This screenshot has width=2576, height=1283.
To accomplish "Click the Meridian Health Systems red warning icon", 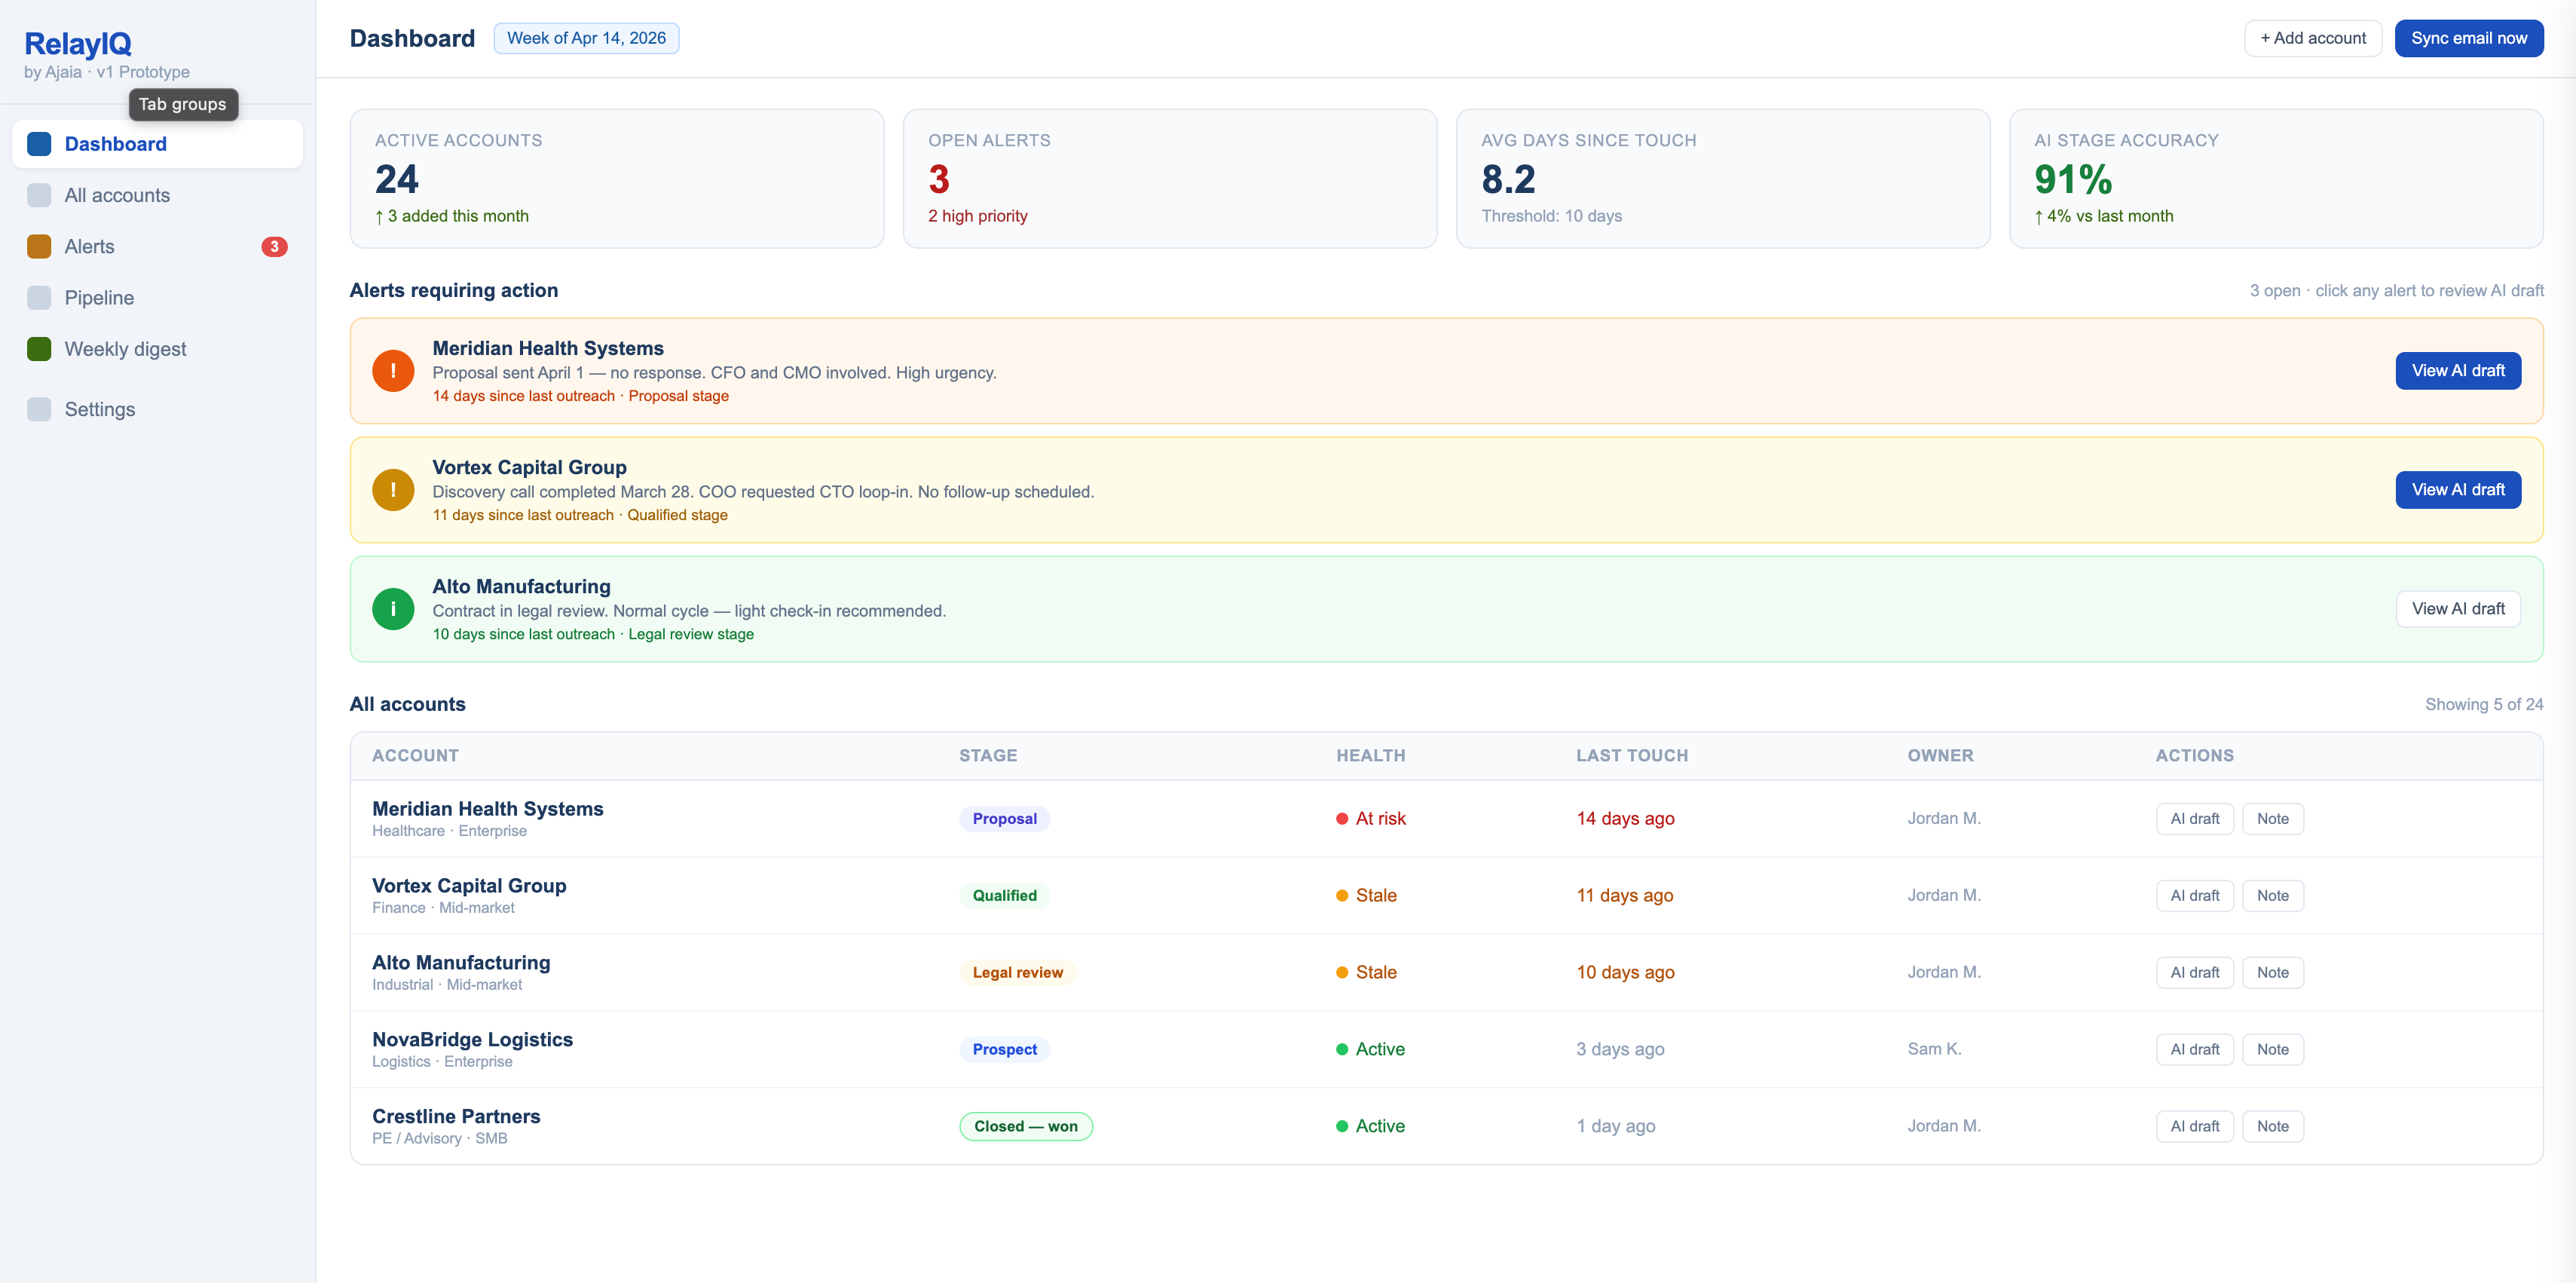I will tap(393, 371).
